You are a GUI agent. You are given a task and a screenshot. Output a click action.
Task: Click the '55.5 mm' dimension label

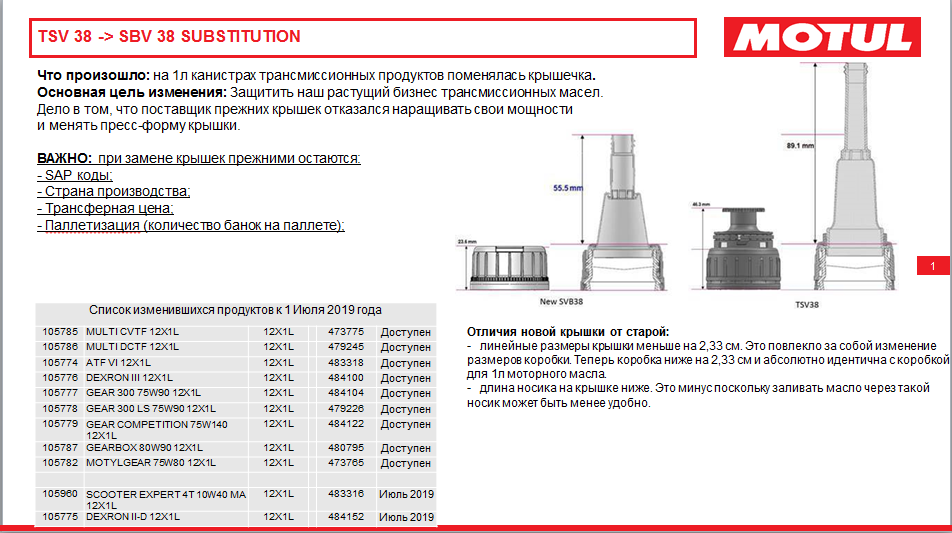(x=568, y=188)
